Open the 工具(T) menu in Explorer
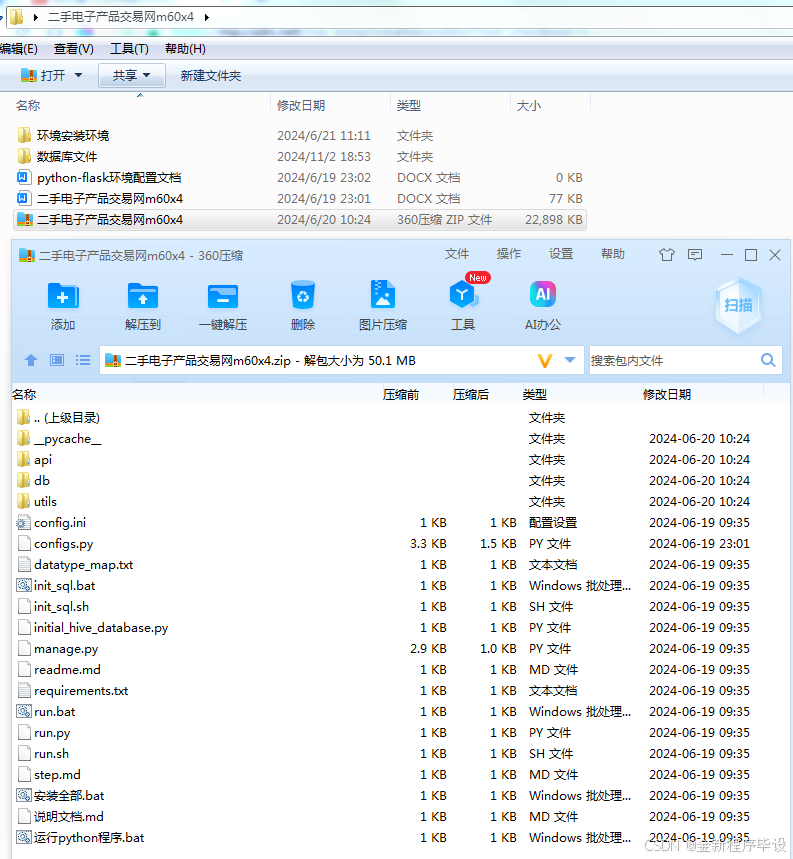The width and height of the screenshot is (793, 859). (x=129, y=49)
